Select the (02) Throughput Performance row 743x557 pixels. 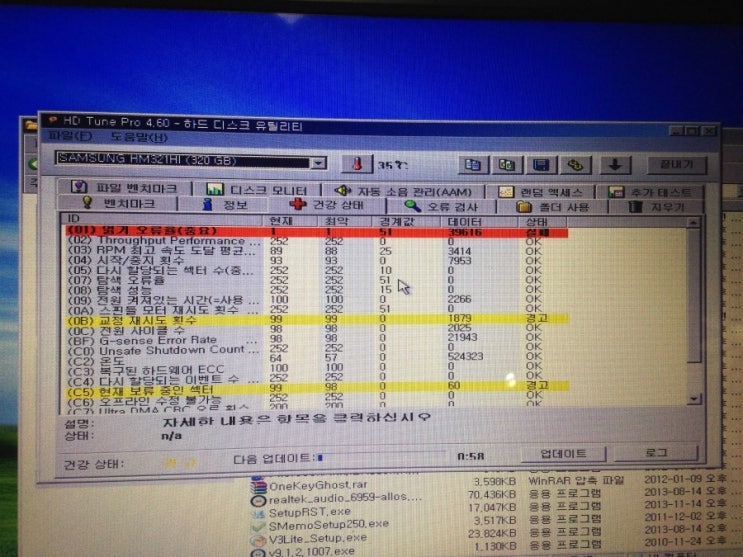tap(316, 241)
